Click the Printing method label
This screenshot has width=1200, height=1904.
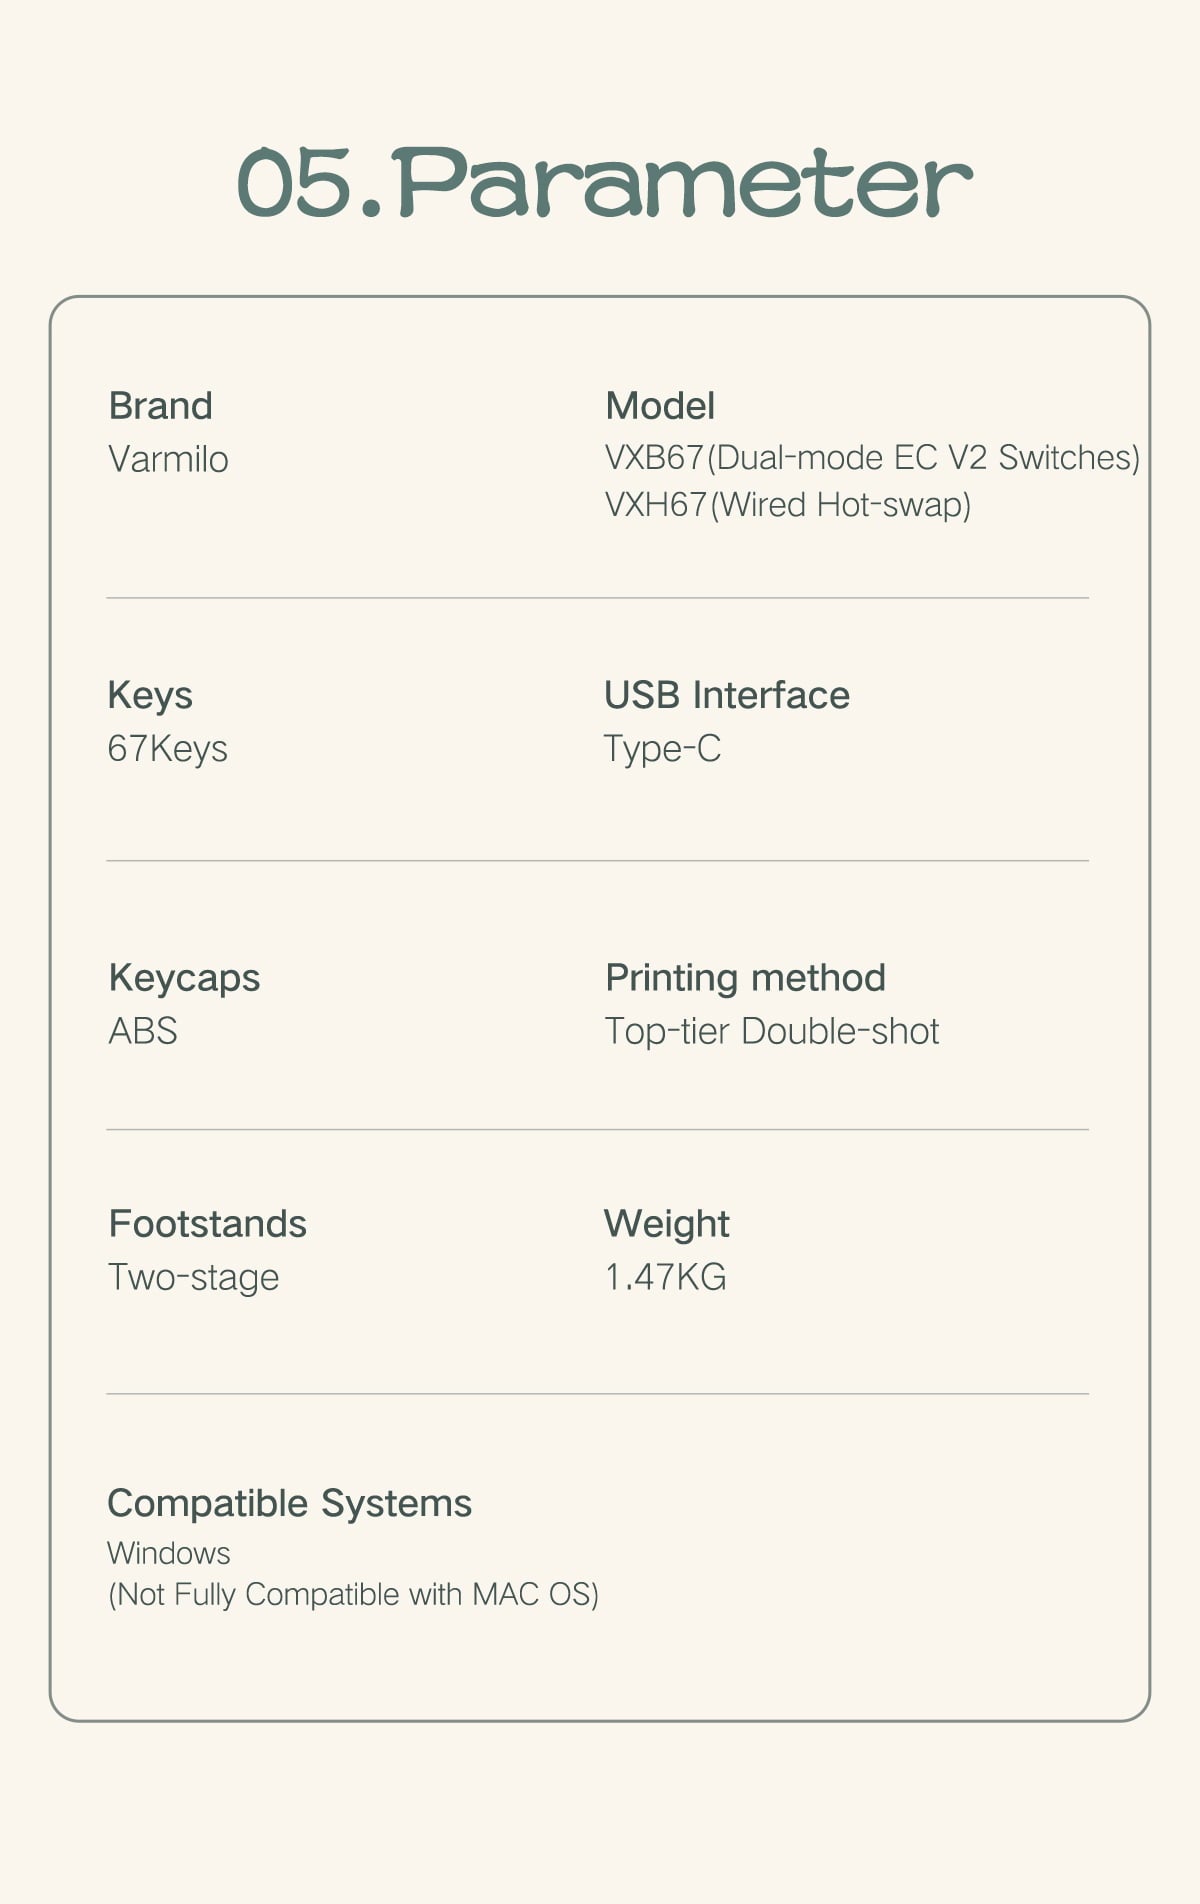(x=745, y=978)
